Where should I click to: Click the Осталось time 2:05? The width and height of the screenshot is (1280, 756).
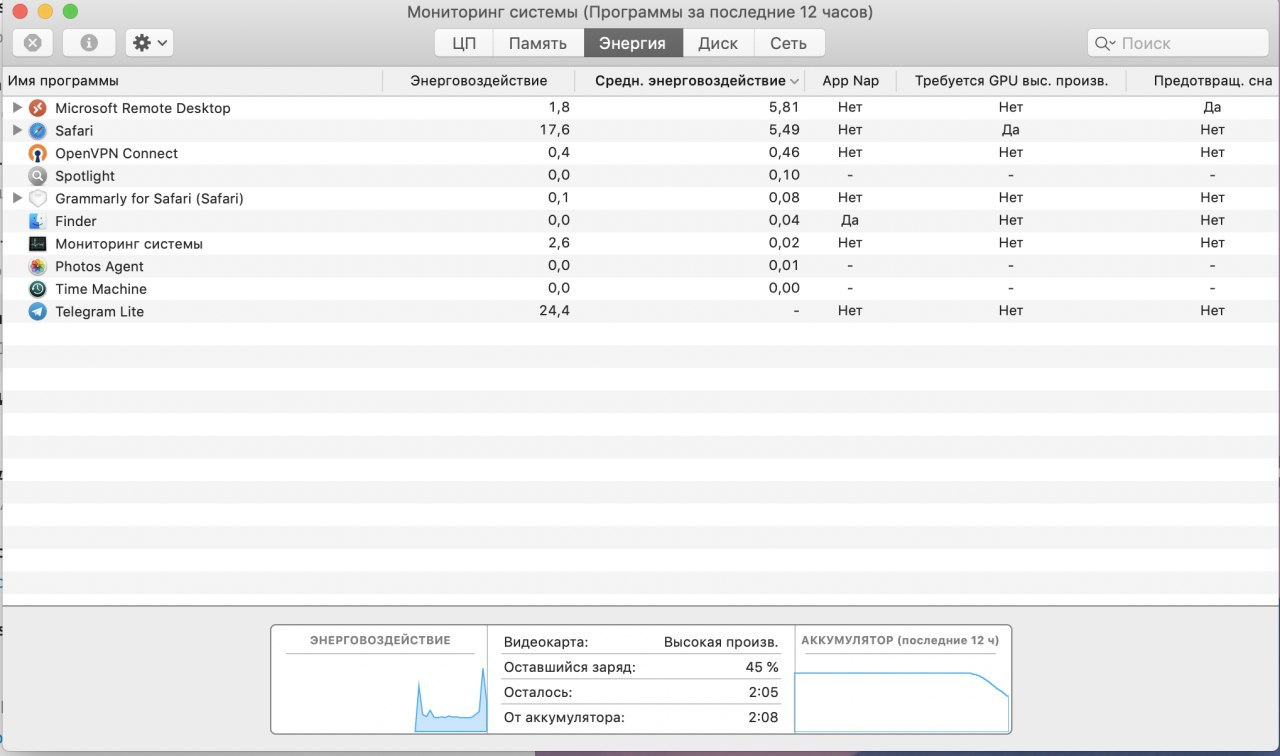click(763, 692)
